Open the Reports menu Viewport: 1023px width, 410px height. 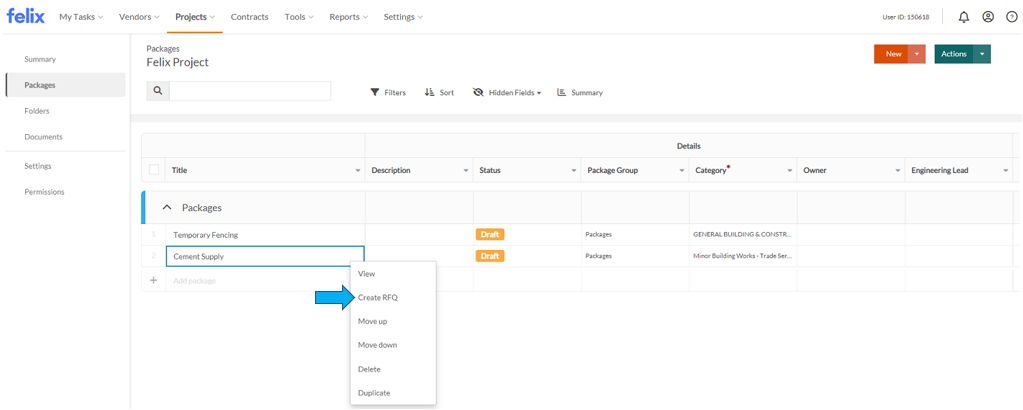(348, 17)
